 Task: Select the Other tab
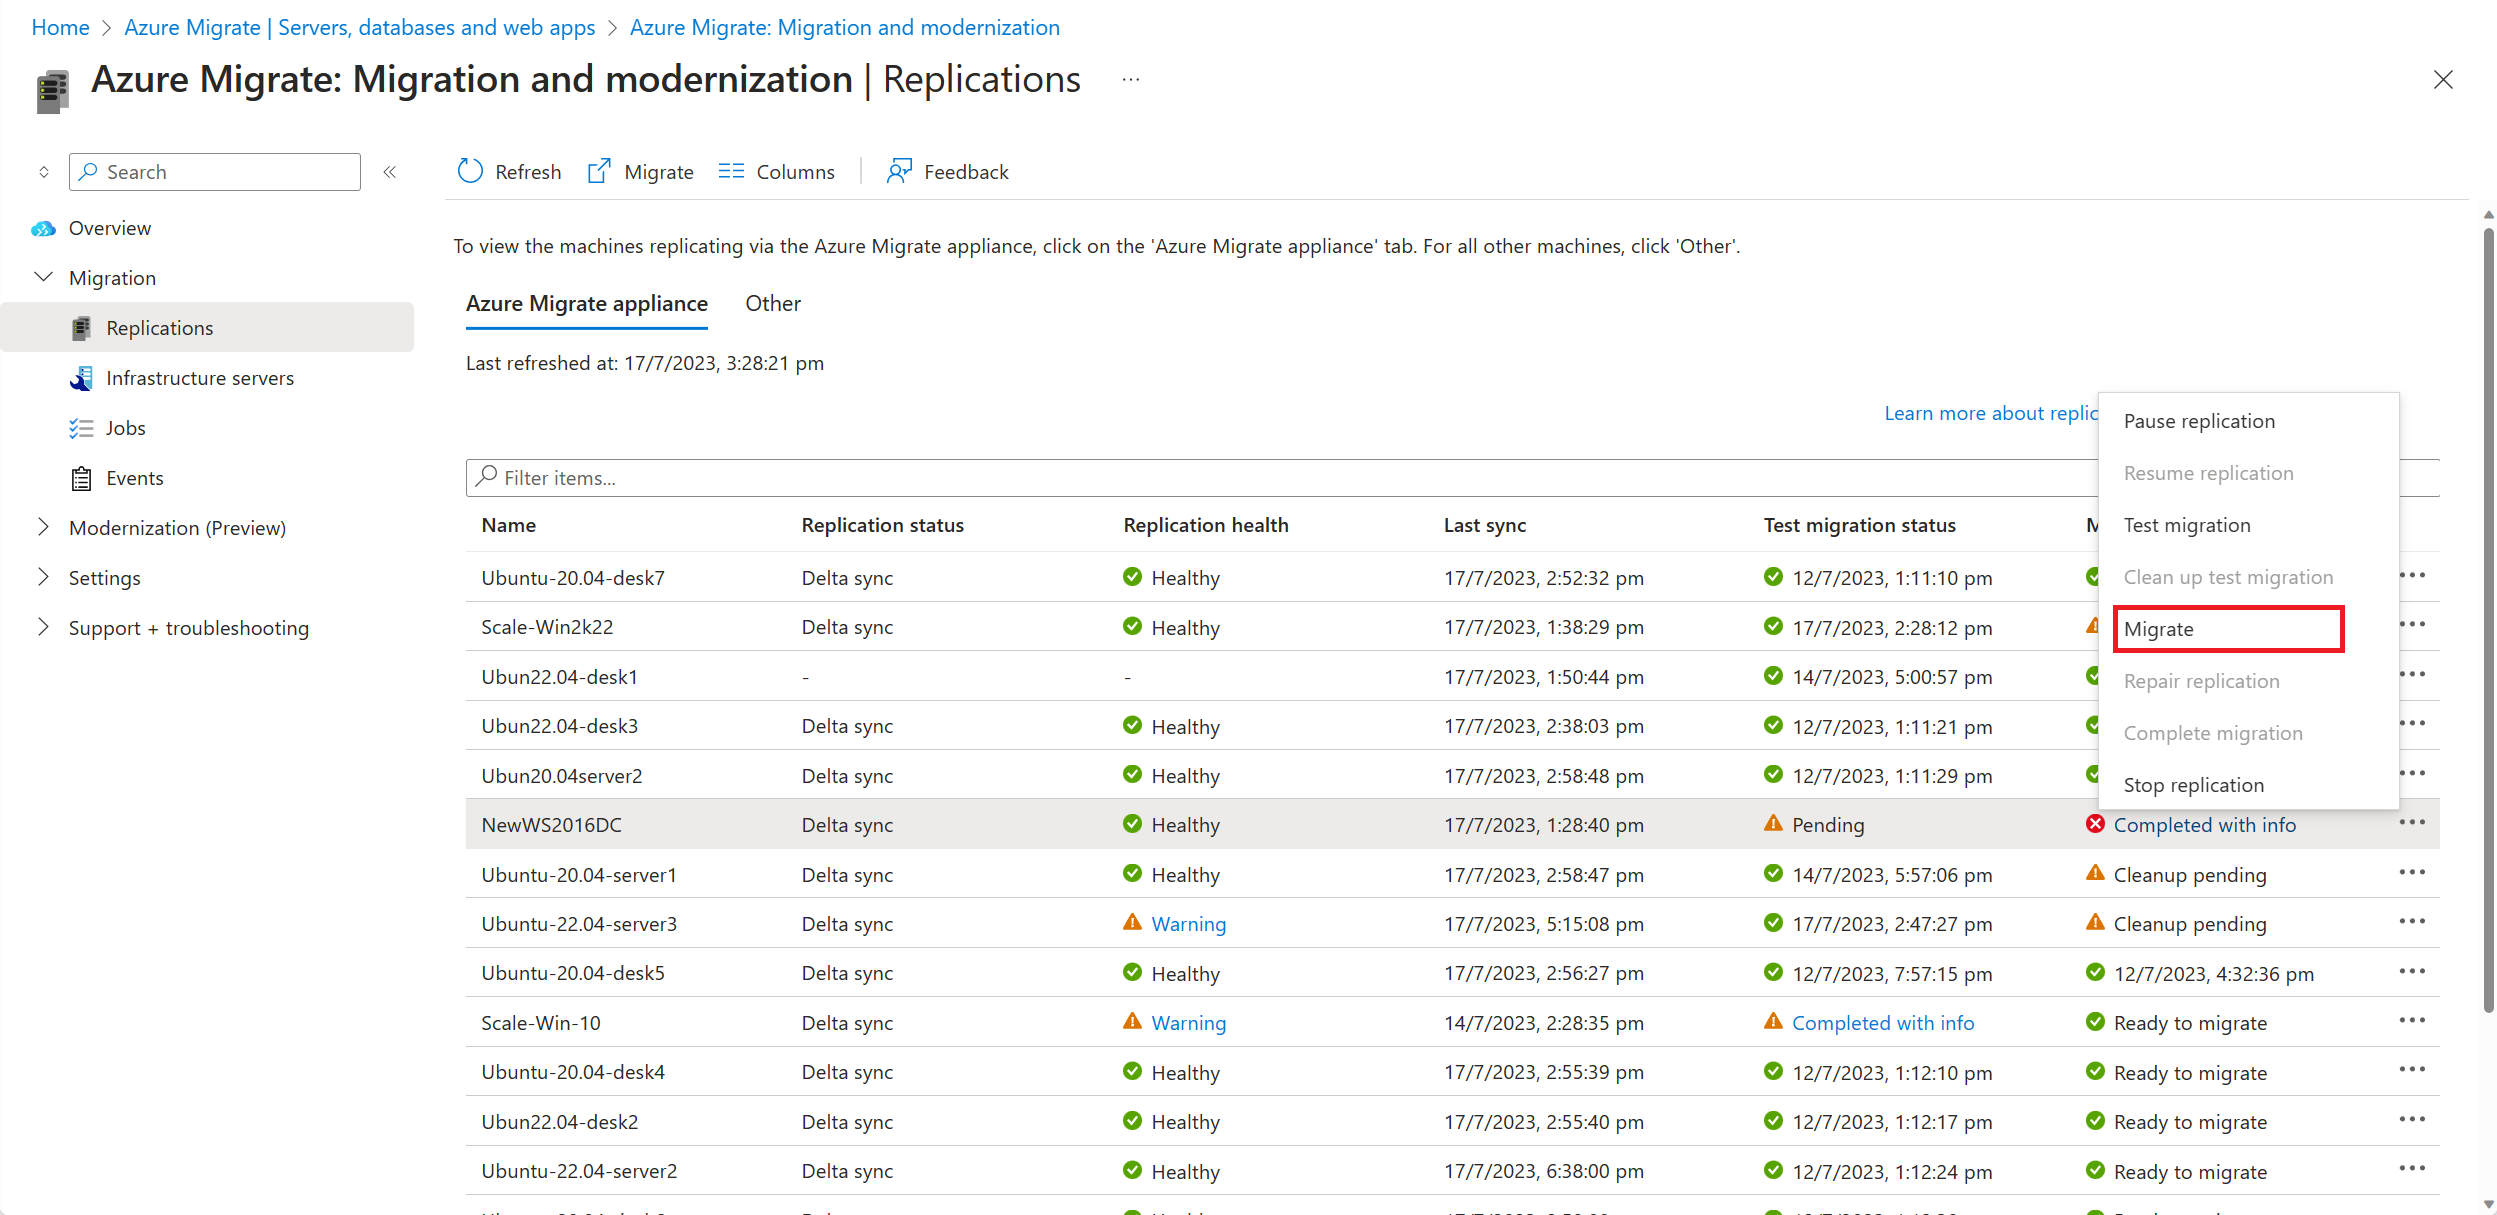(774, 301)
